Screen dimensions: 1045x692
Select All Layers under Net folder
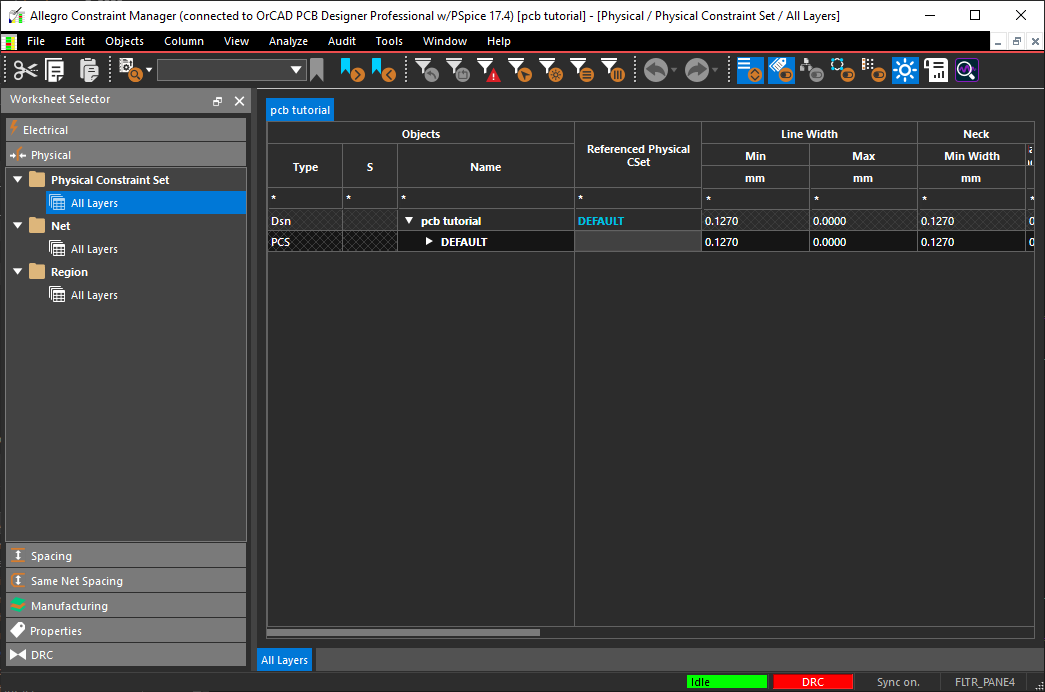click(94, 249)
